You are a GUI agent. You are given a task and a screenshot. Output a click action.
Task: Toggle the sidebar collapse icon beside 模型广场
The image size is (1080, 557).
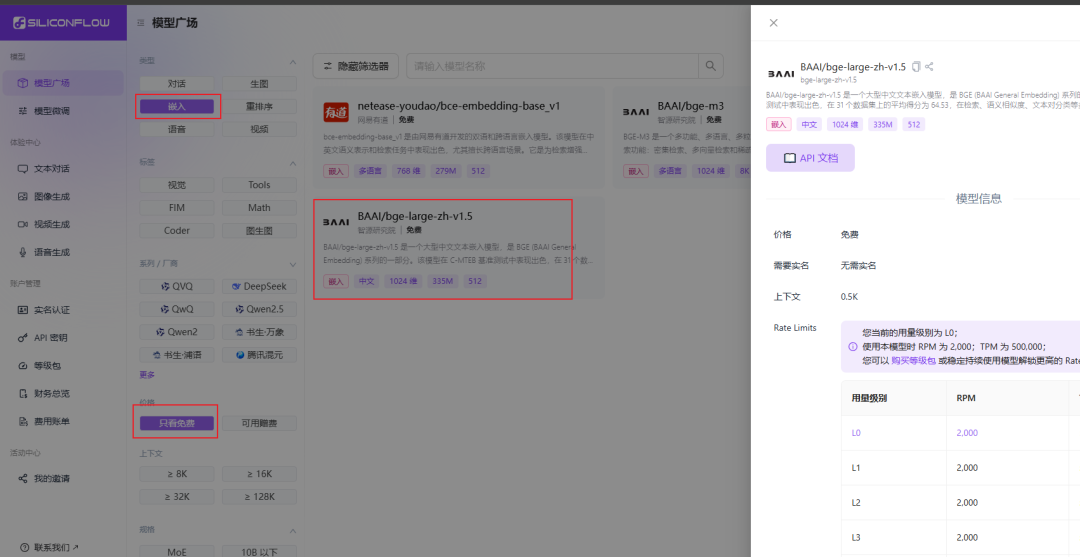click(141, 23)
